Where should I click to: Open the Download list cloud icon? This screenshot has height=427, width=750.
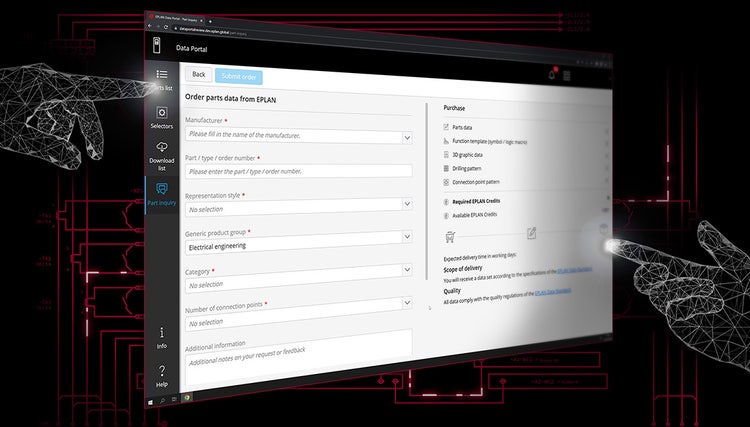(x=161, y=148)
